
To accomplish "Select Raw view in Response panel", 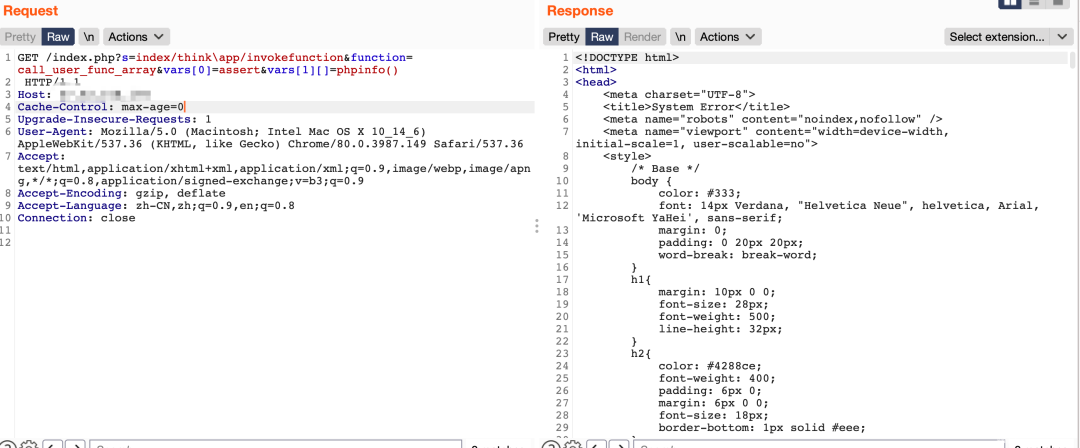I will pyautogui.click(x=602, y=37).
